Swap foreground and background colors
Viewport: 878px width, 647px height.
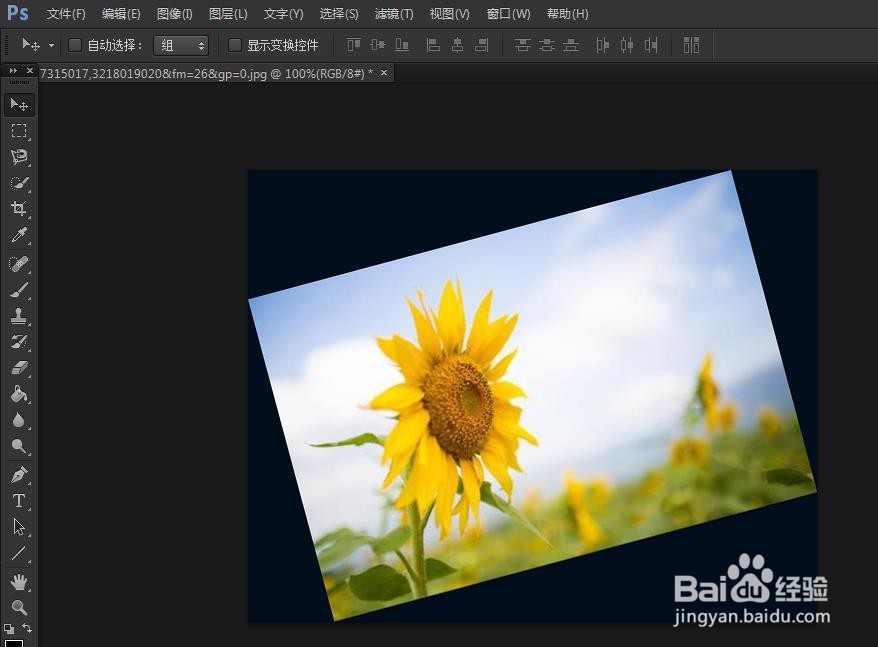[x=27, y=629]
